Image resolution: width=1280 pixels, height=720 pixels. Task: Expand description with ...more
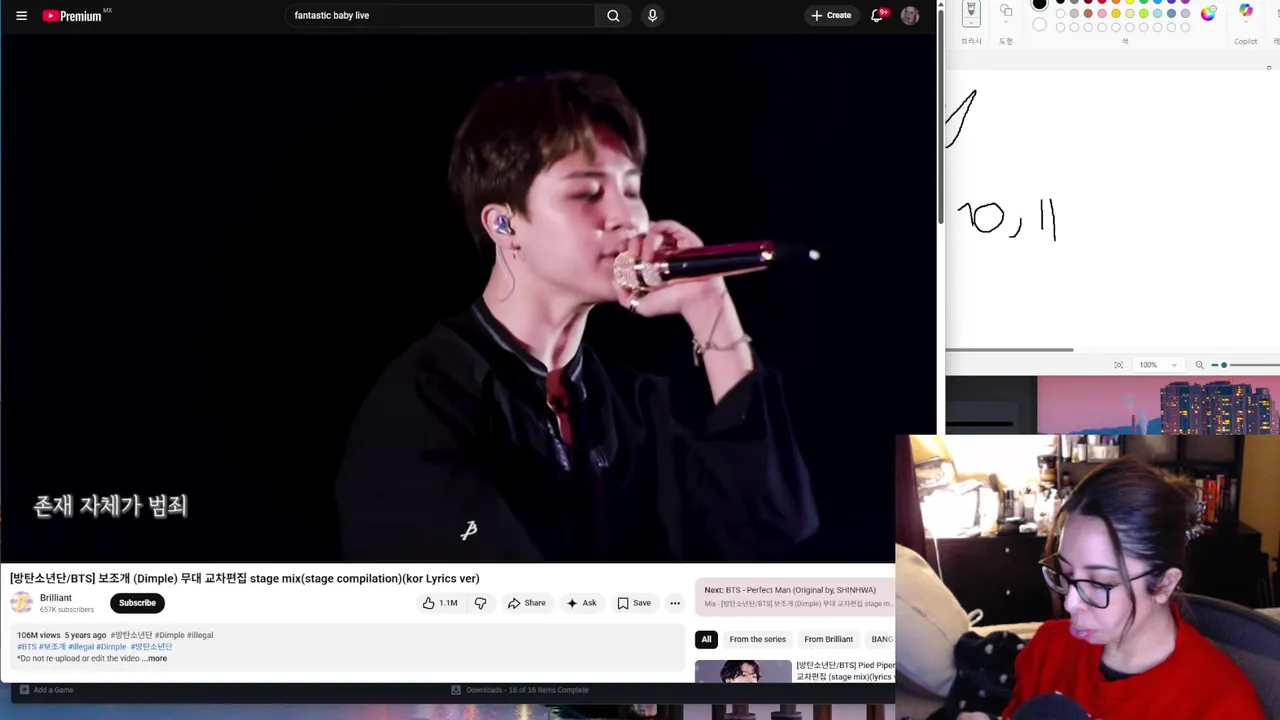click(155, 658)
